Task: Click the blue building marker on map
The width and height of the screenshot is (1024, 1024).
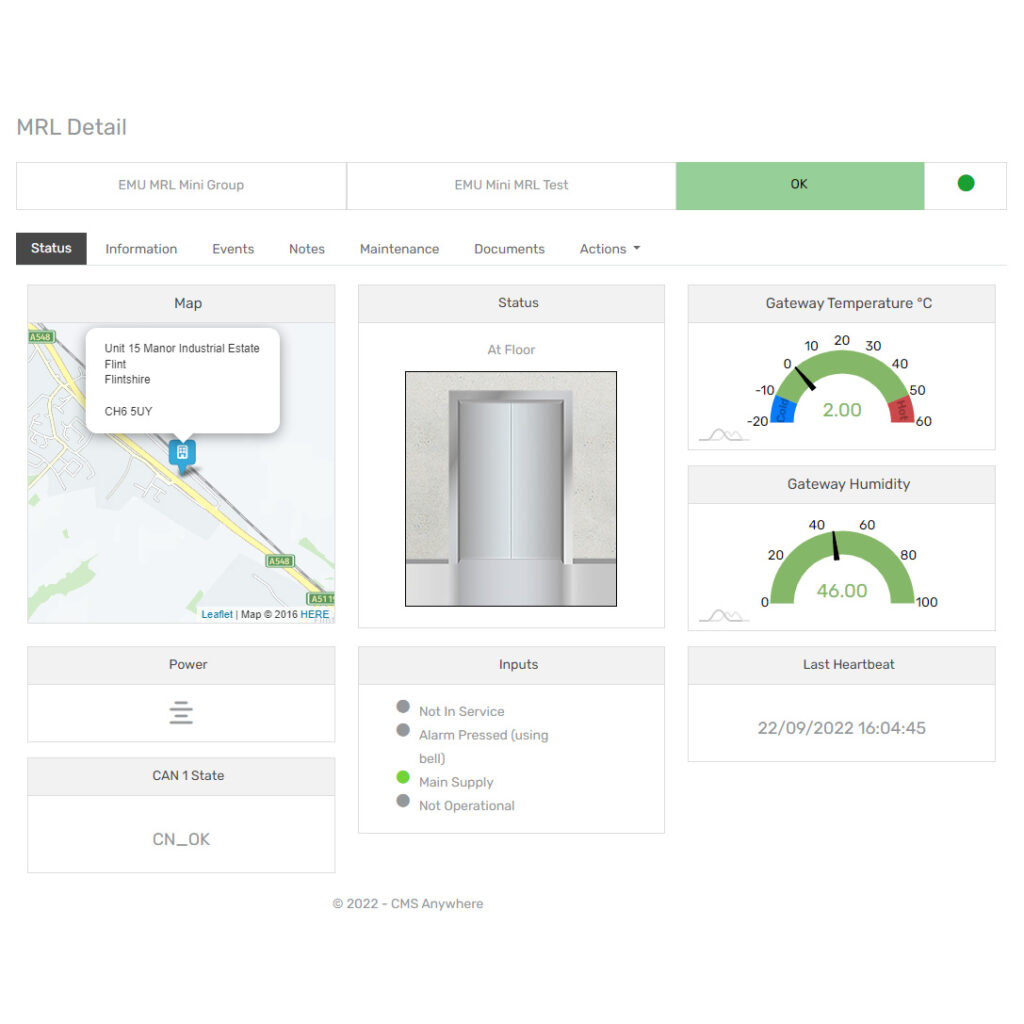Action: tap(182, 453)
